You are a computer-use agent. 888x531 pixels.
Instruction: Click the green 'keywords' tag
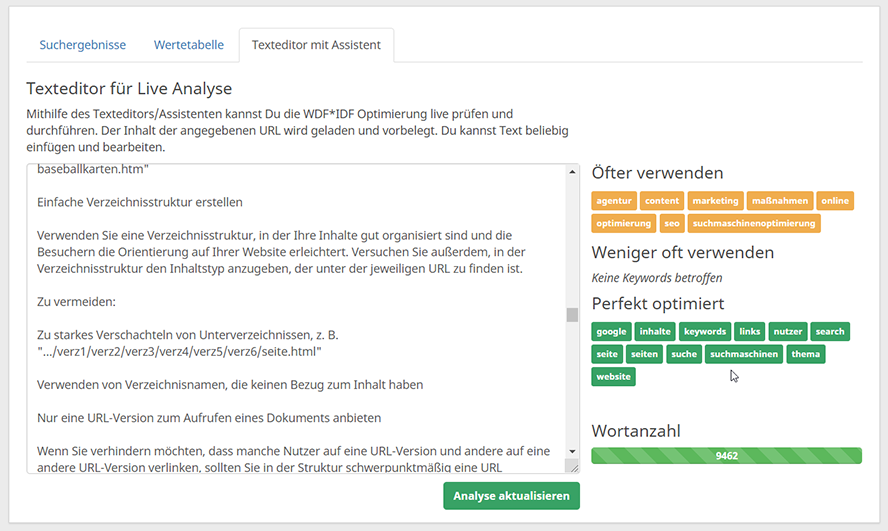click(x=705, y=332)
